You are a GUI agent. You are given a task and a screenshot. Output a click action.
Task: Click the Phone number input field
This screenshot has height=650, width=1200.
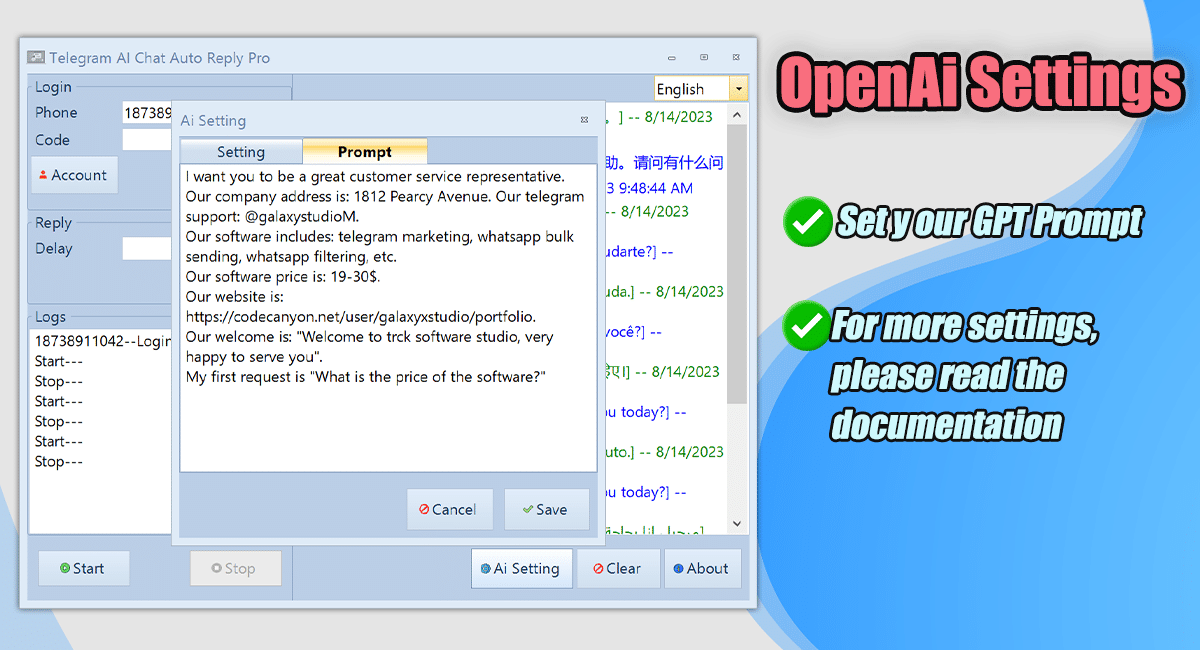(146, 113)
